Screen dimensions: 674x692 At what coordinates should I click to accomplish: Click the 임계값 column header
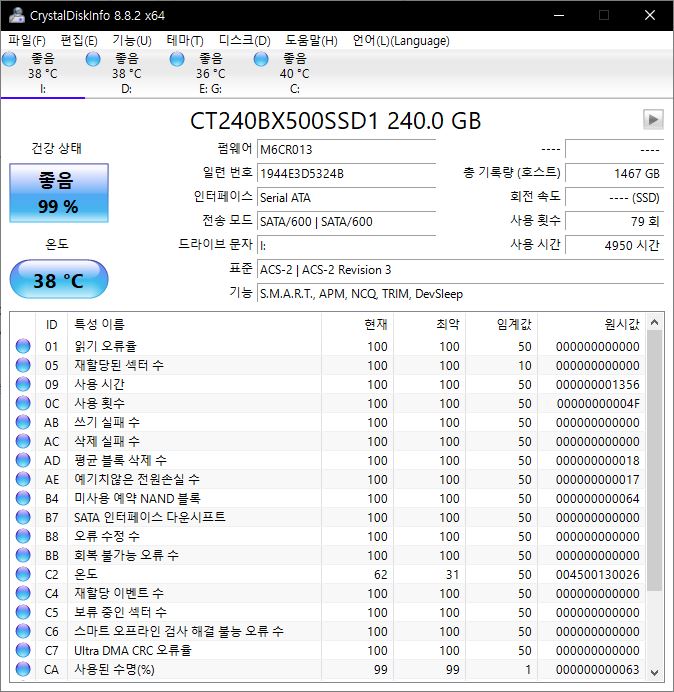pyautogui.click(x=501, y=324)
